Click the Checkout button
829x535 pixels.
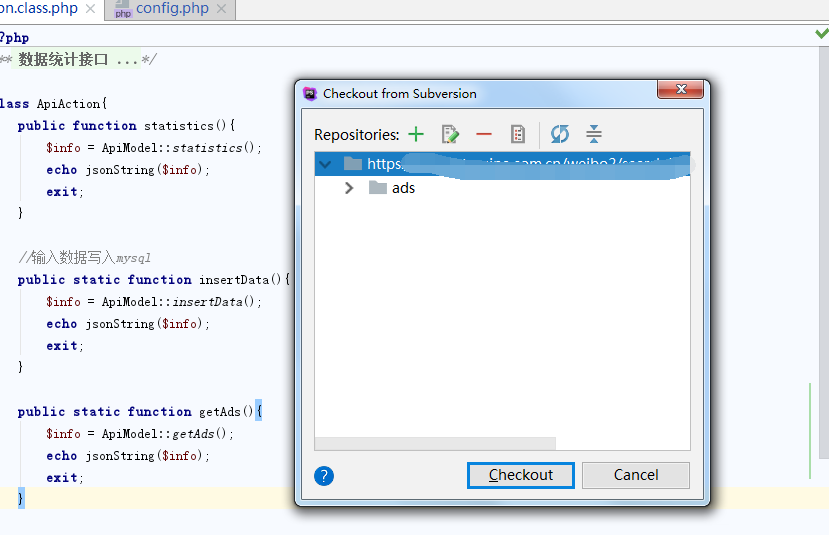pyautogui.click(x=521, y=475)
